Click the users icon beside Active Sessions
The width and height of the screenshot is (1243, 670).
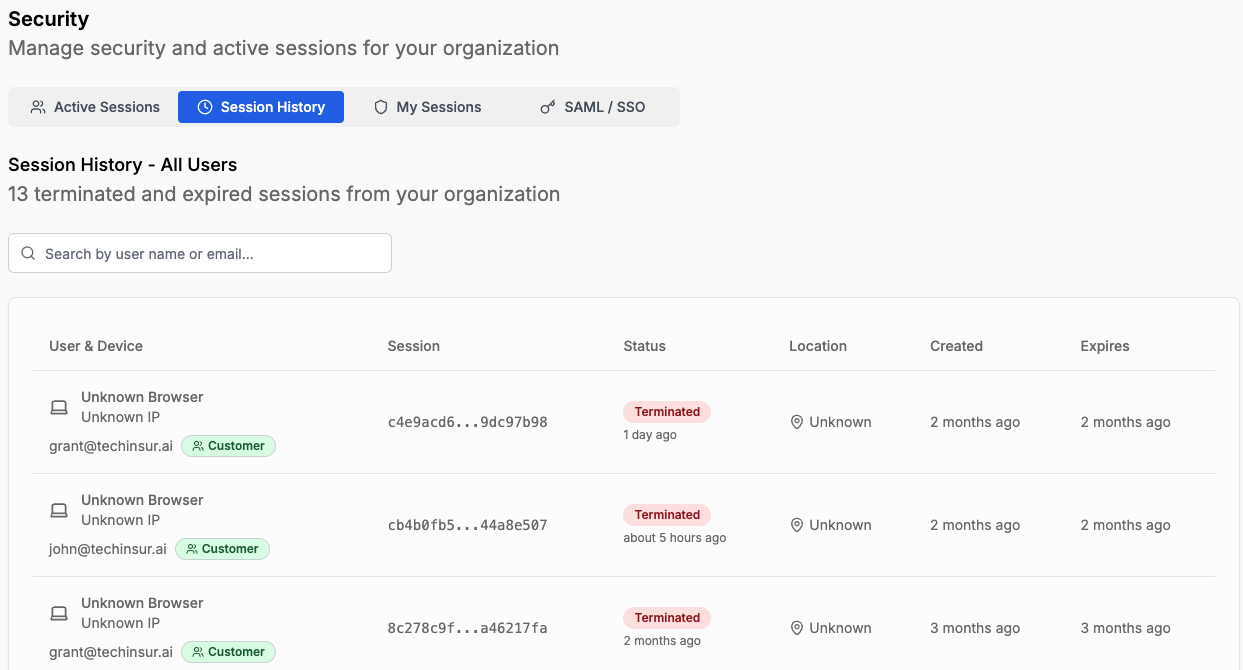point(38,107)
